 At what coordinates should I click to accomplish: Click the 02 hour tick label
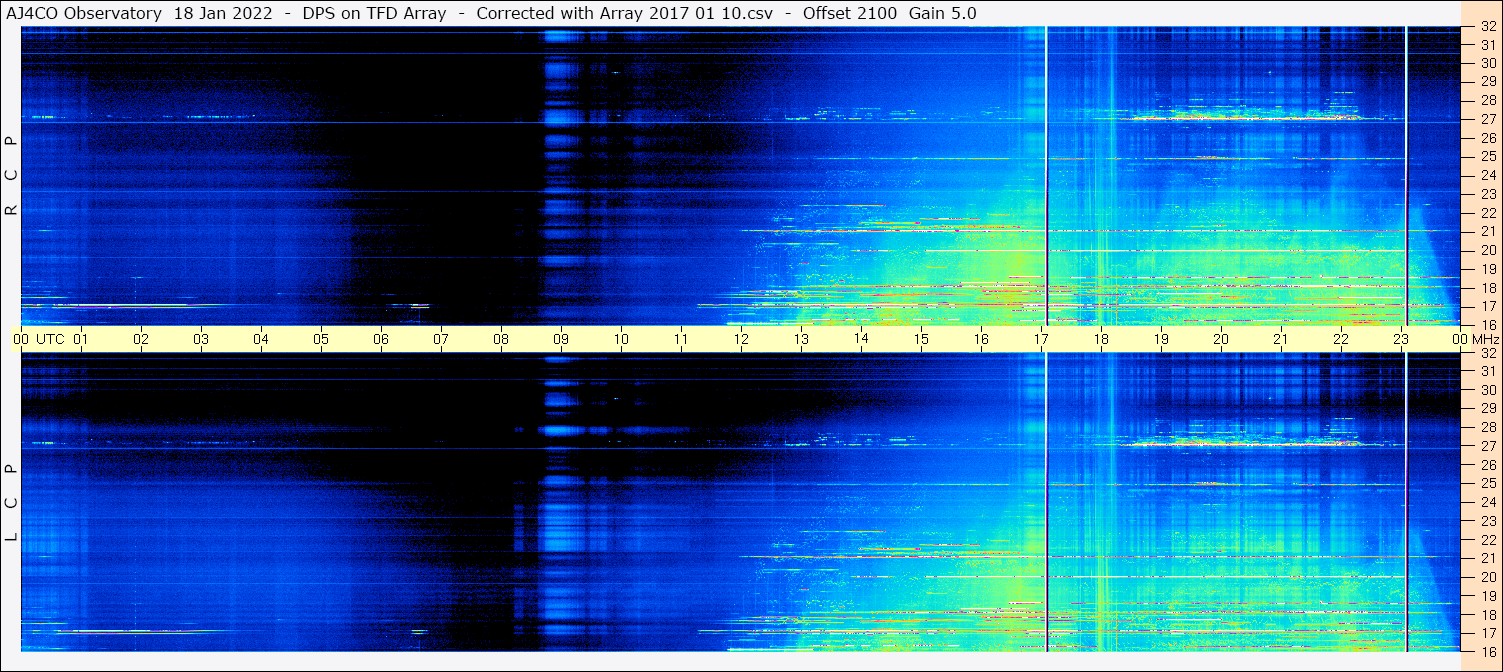141,339
